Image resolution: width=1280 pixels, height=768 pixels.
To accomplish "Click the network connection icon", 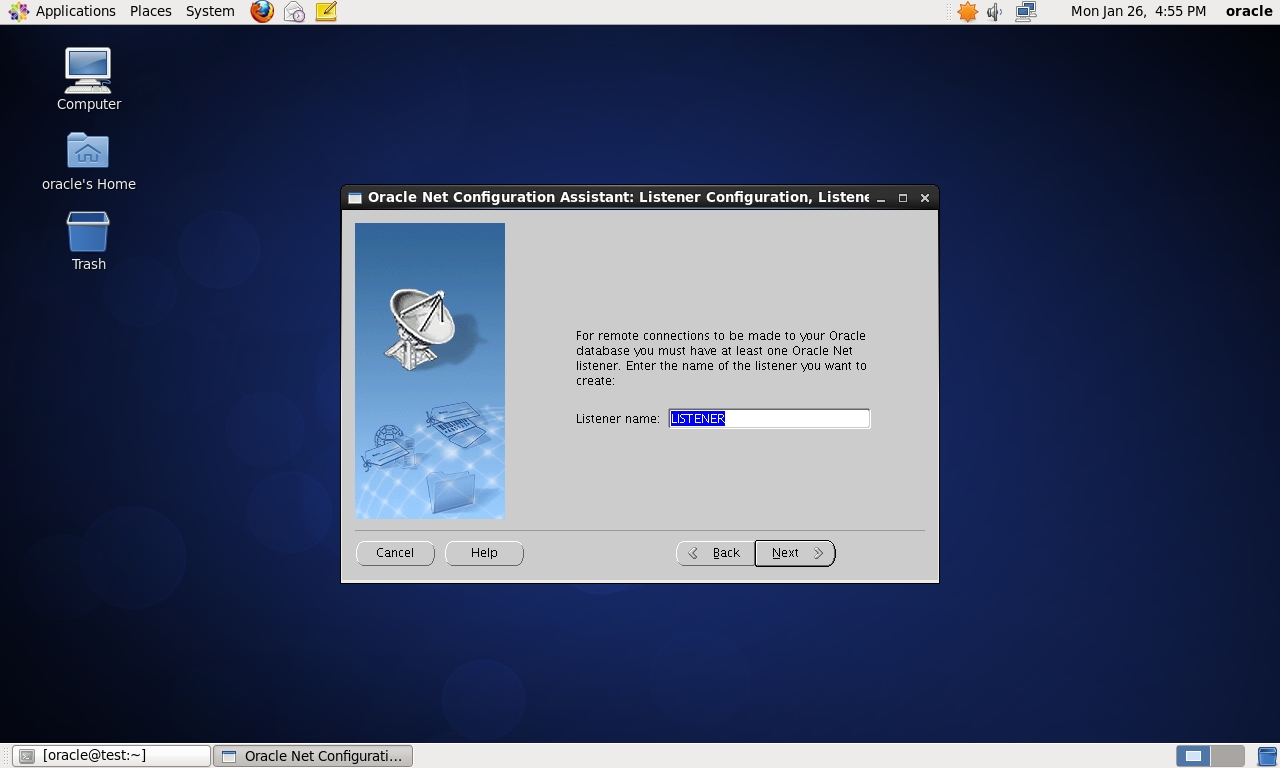I will (x=1026, y=12).
